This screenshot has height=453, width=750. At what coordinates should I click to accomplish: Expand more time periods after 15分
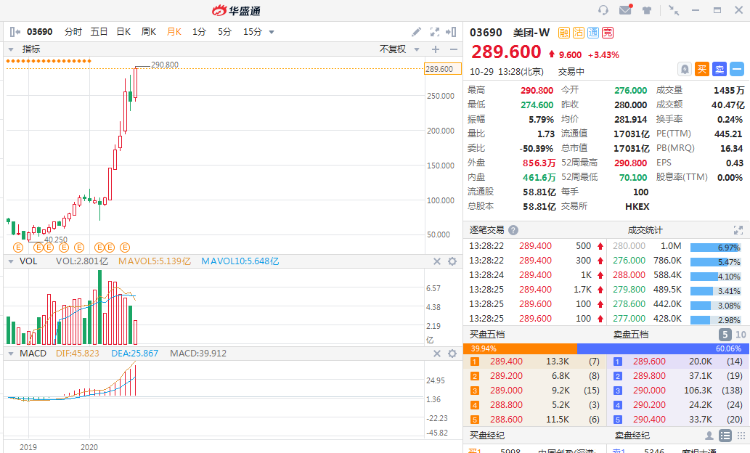click(272, 31)
